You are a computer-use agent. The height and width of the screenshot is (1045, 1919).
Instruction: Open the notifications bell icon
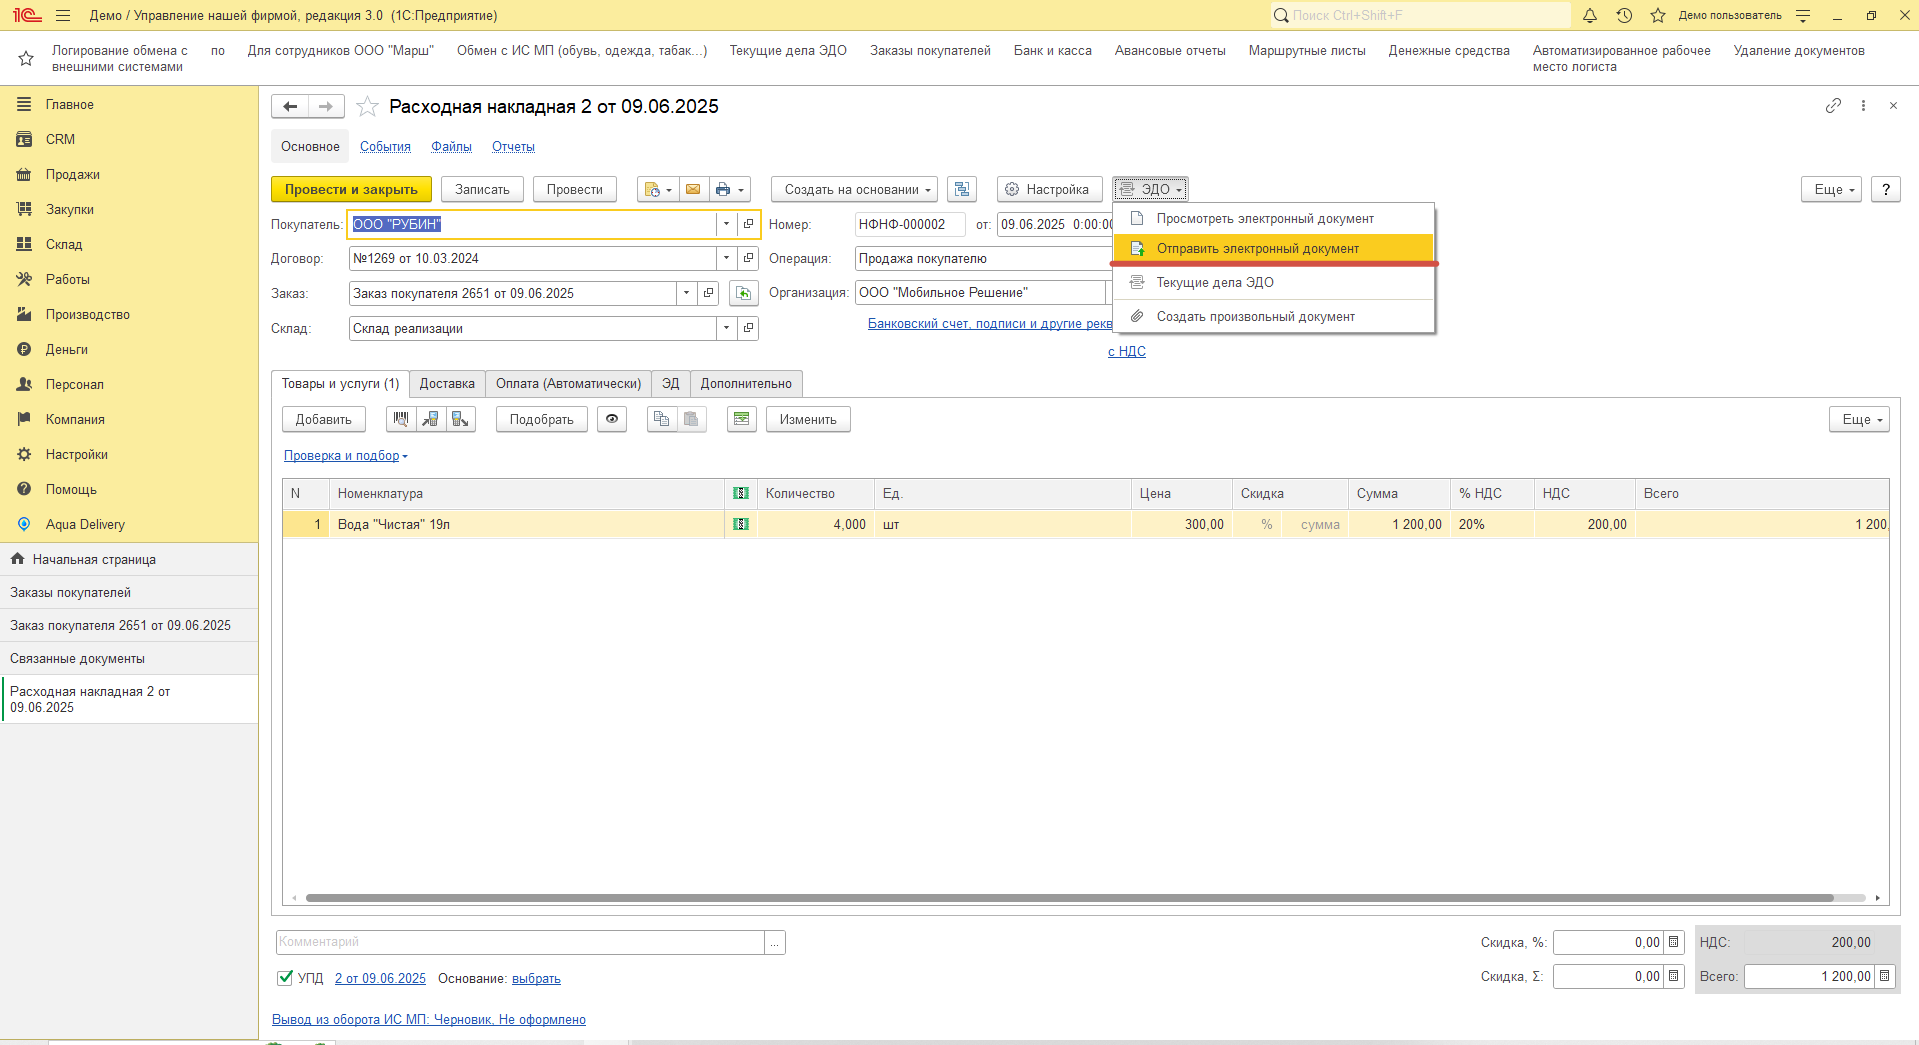[x=1590, y=15]
